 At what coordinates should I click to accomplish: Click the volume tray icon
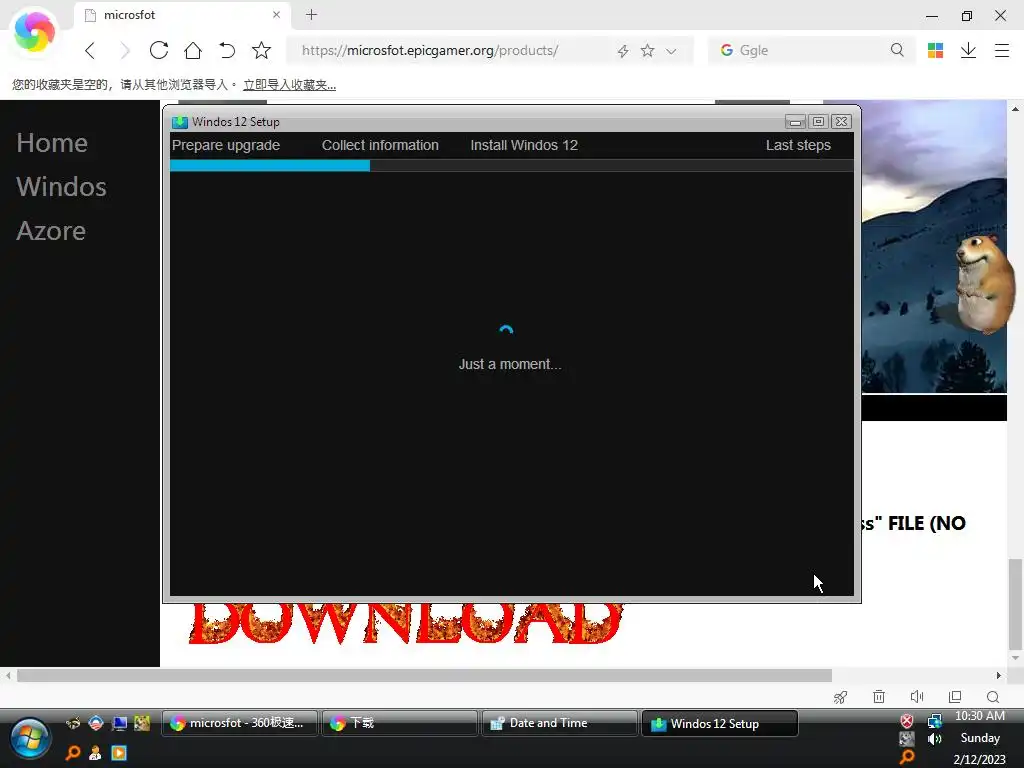pos(935,739)
